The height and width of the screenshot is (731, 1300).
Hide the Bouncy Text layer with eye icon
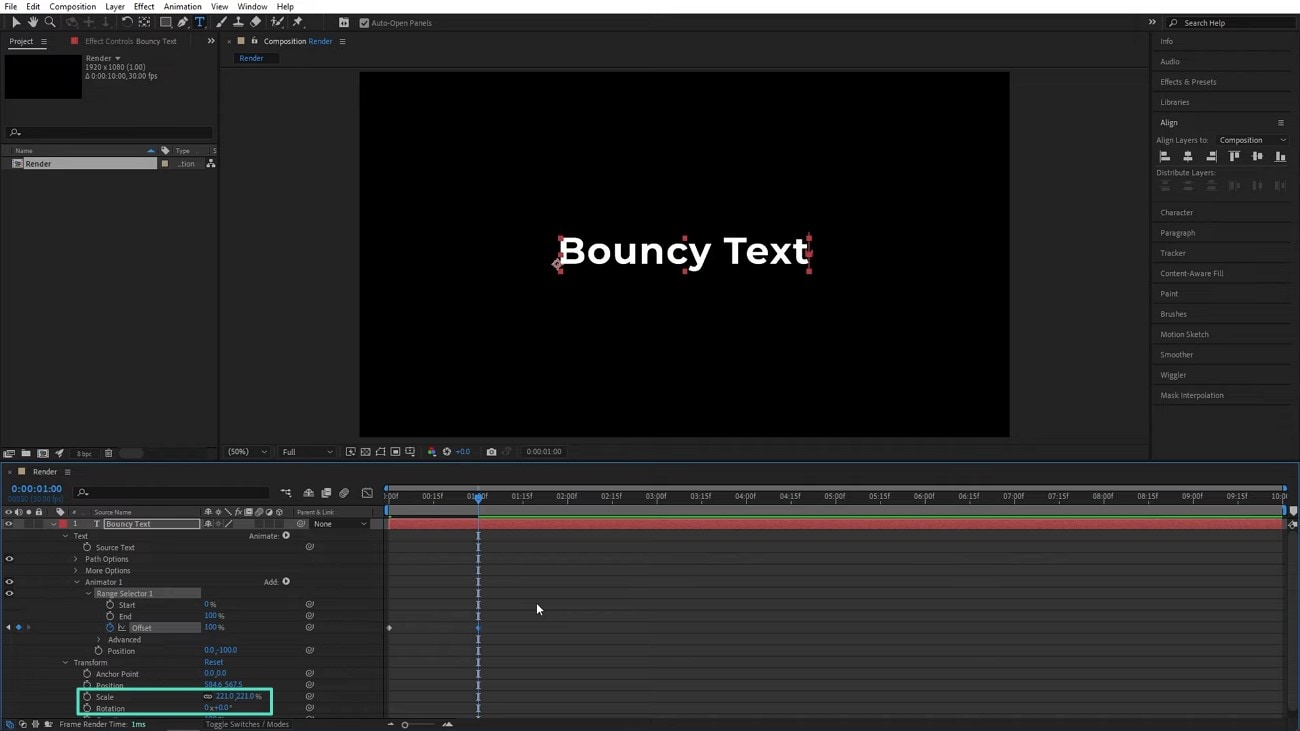pyautogui.click(x=9, y=524)
